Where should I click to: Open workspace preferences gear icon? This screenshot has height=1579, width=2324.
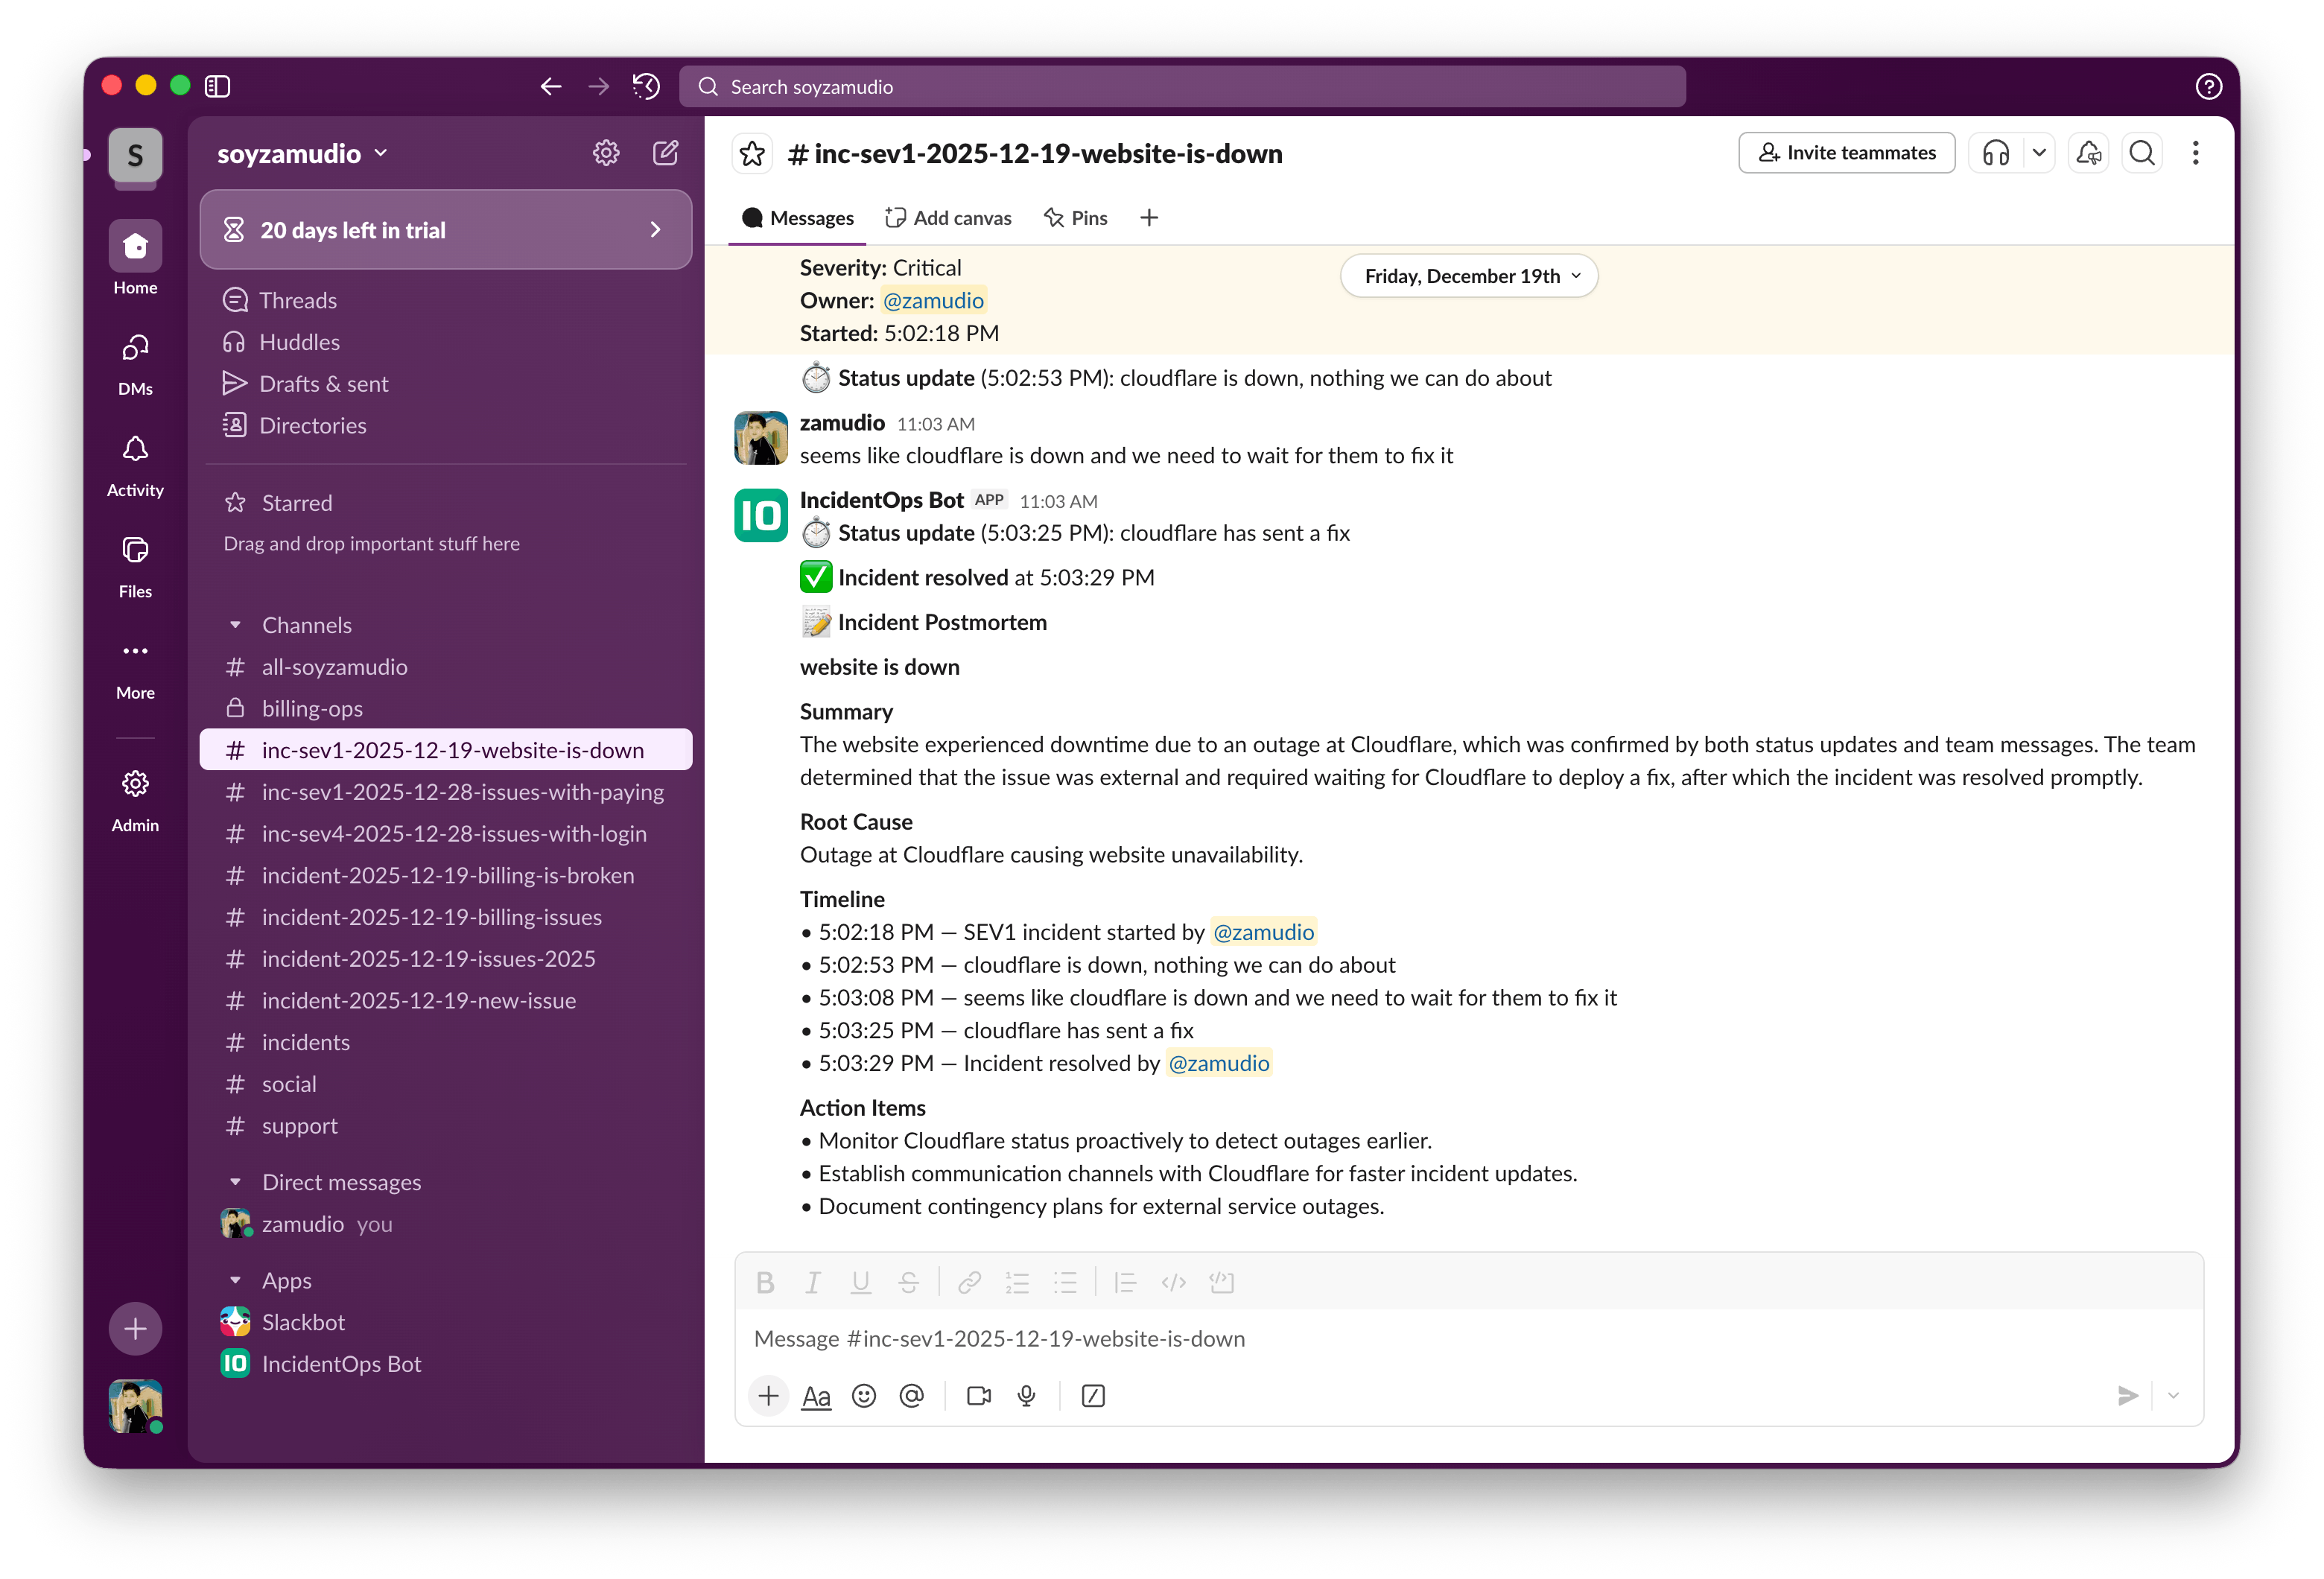pos(605,153)
